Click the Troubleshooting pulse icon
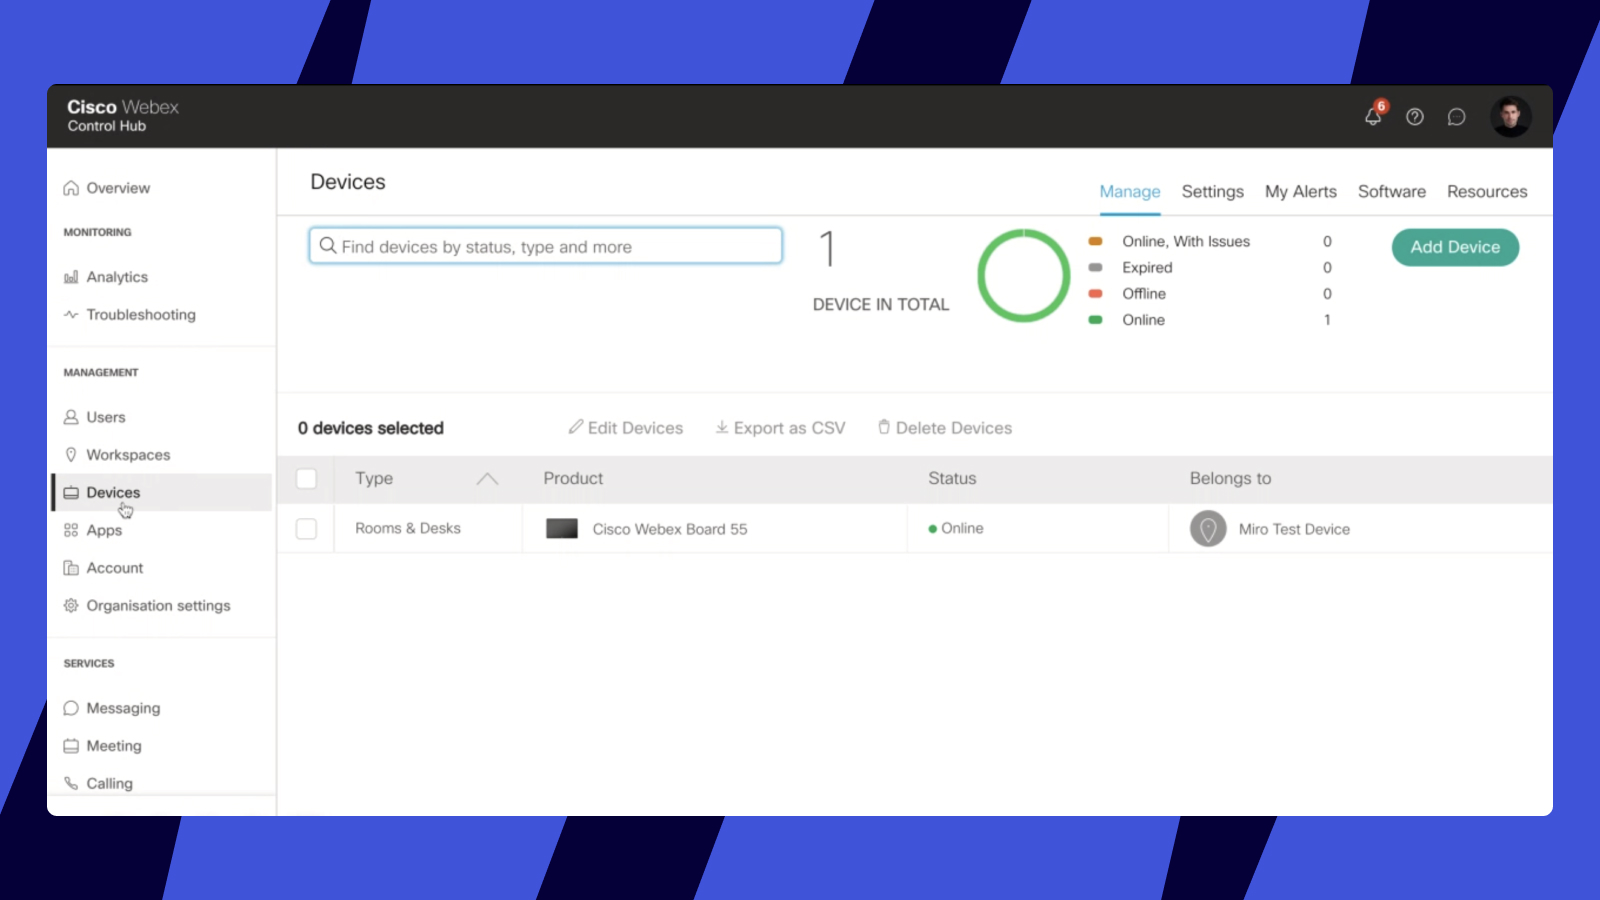Screen dimensions: 1600x900 coord(71,314)
